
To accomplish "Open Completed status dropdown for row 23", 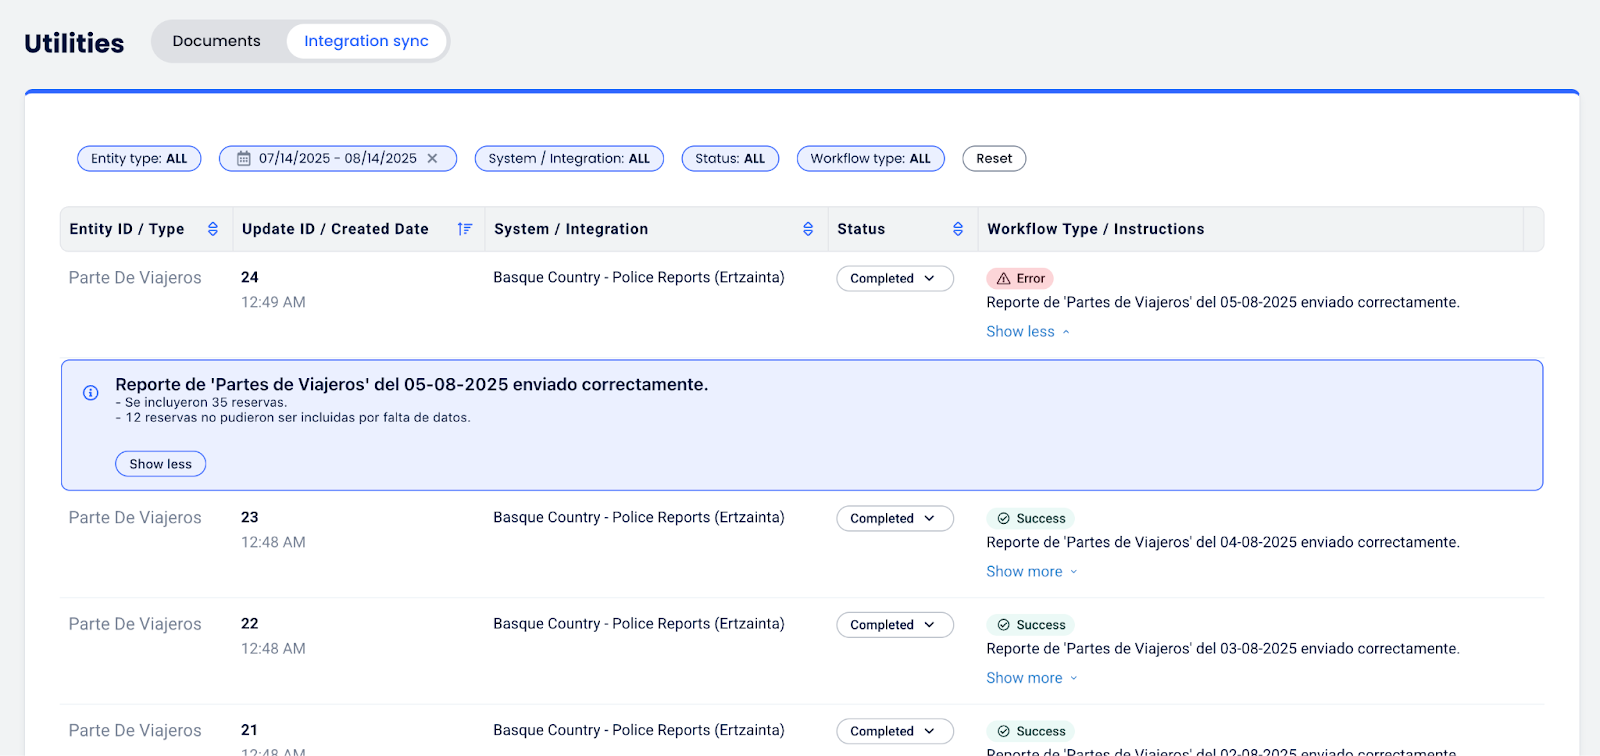I will (894, 518).
